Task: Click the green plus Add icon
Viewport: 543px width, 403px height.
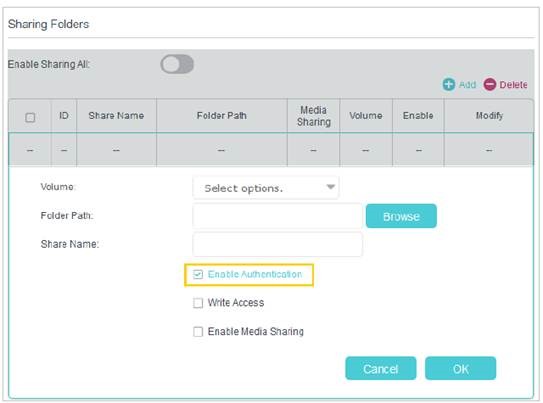Action: (449, 84)
